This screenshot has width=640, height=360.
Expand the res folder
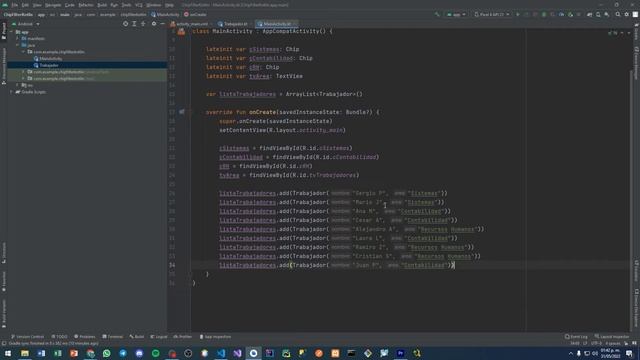click(x=18, y=85)
